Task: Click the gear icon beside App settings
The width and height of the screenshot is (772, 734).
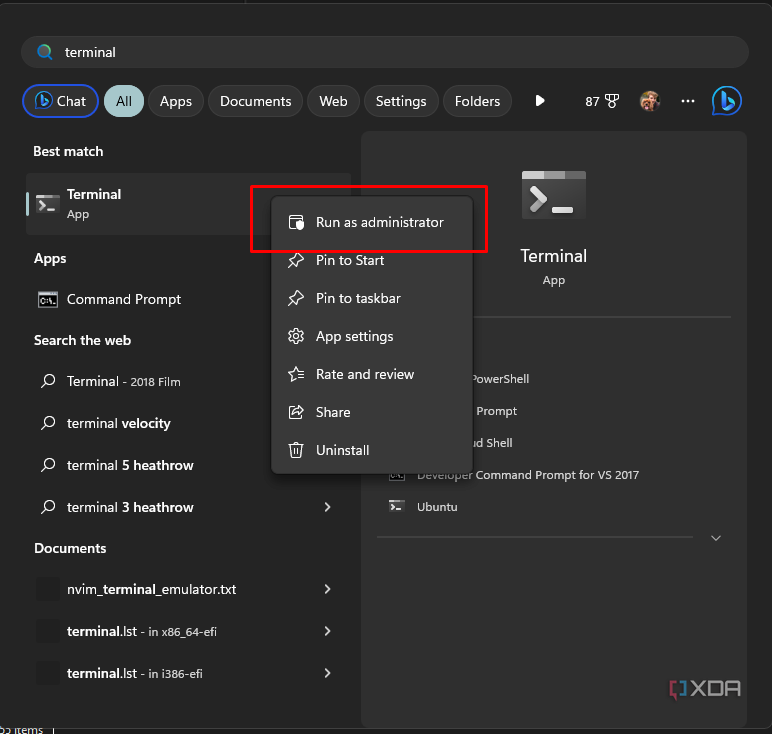Action: click(296, 336)
